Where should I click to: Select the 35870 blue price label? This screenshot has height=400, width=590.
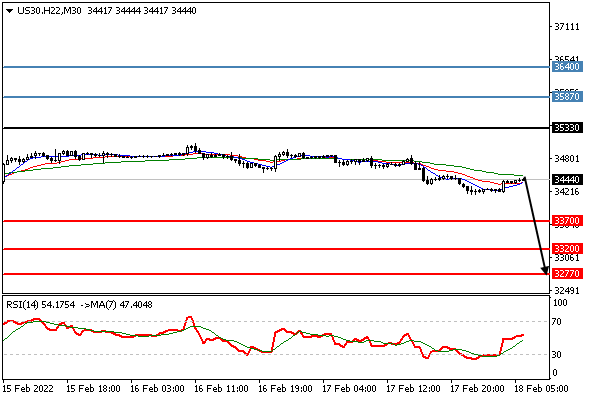(567, 97)
